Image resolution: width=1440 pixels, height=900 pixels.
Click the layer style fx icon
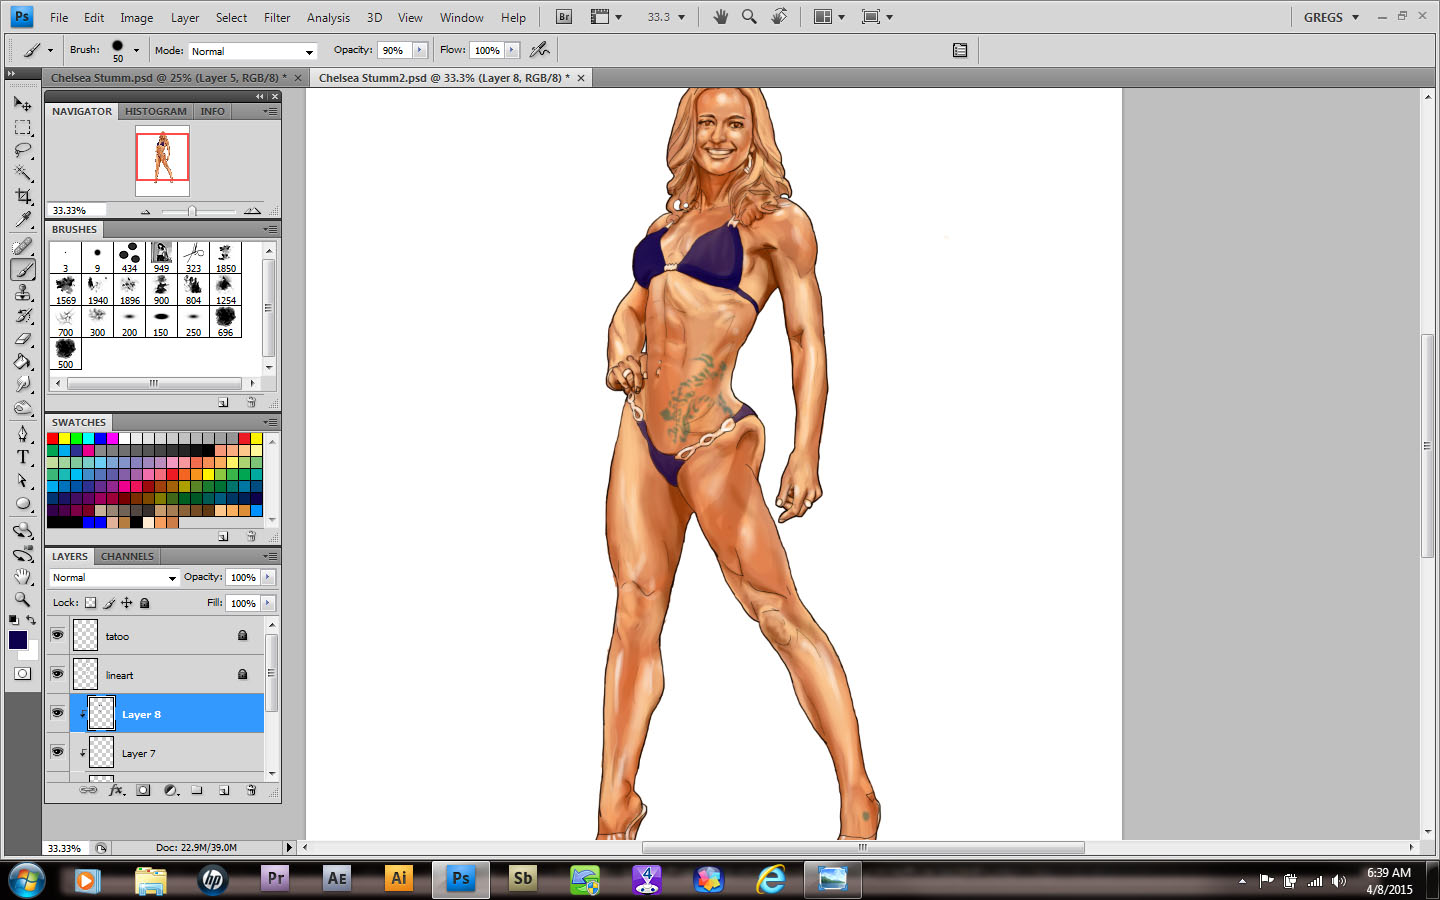point(116,790)
